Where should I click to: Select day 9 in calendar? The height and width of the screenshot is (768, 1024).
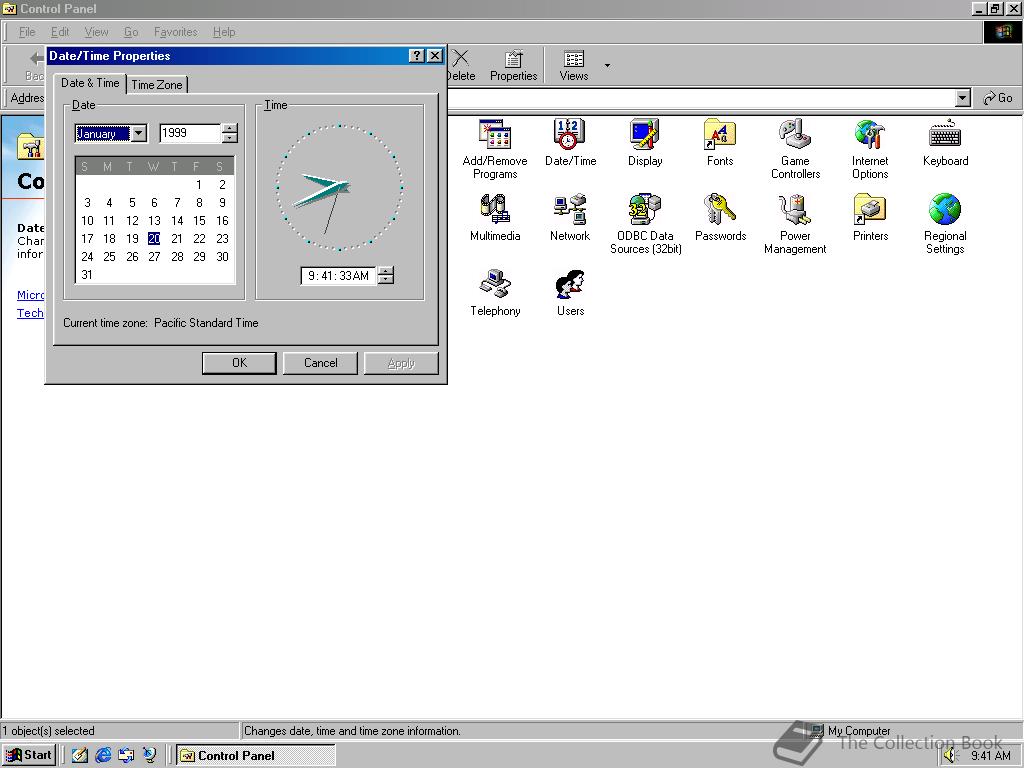[x=222, y=202]
